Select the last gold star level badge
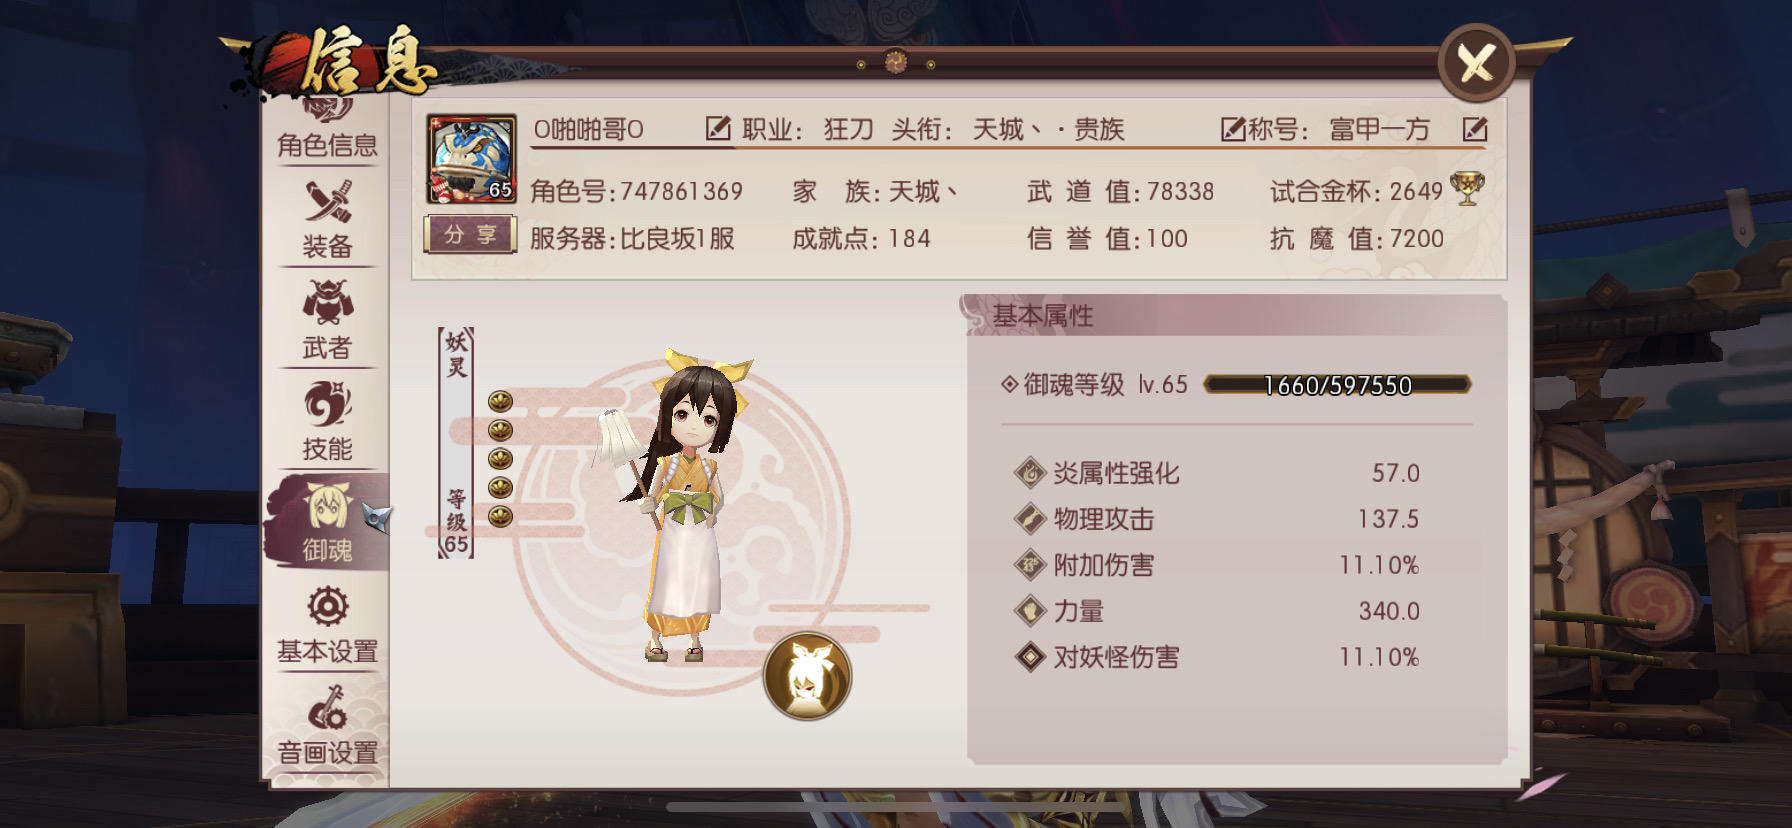Image resolution: width=1792 pixels, height=828 pixels. [500, 516]
